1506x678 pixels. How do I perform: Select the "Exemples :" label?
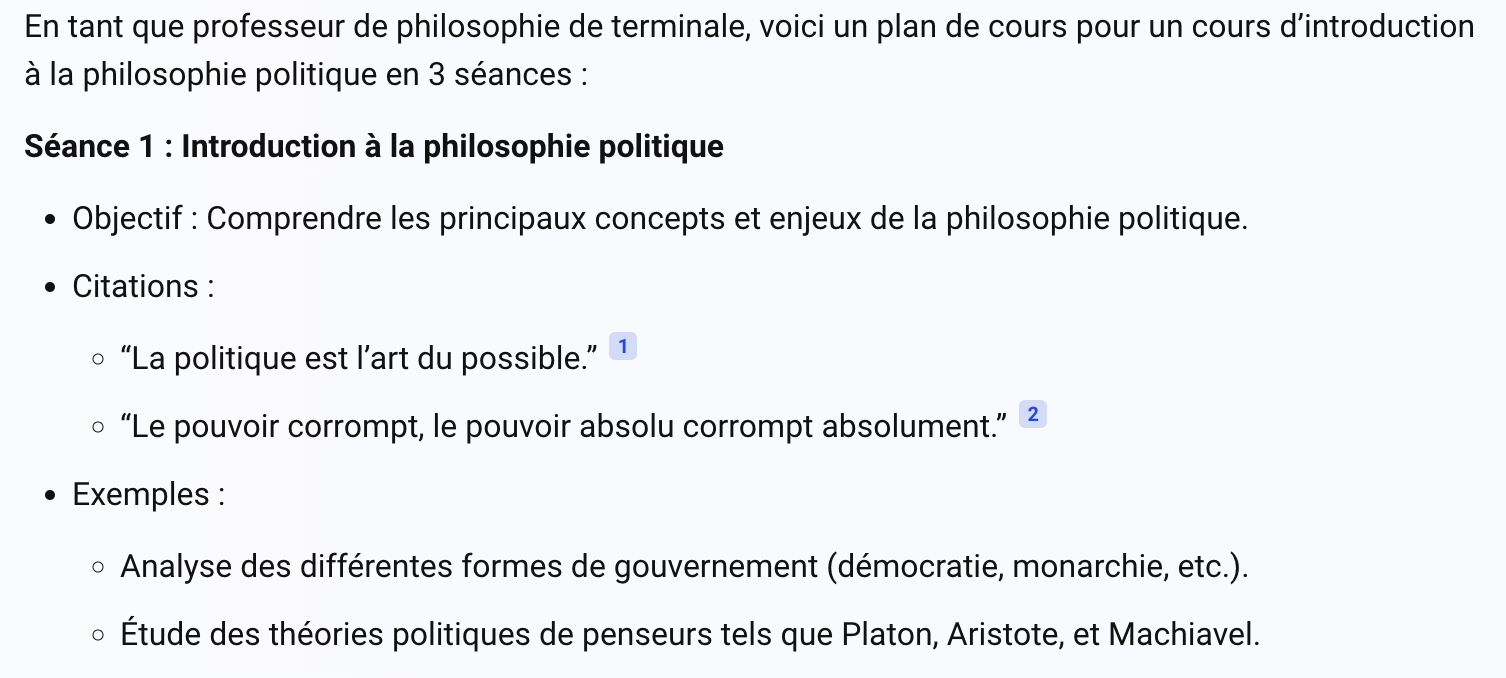click(x=148, y=495)
